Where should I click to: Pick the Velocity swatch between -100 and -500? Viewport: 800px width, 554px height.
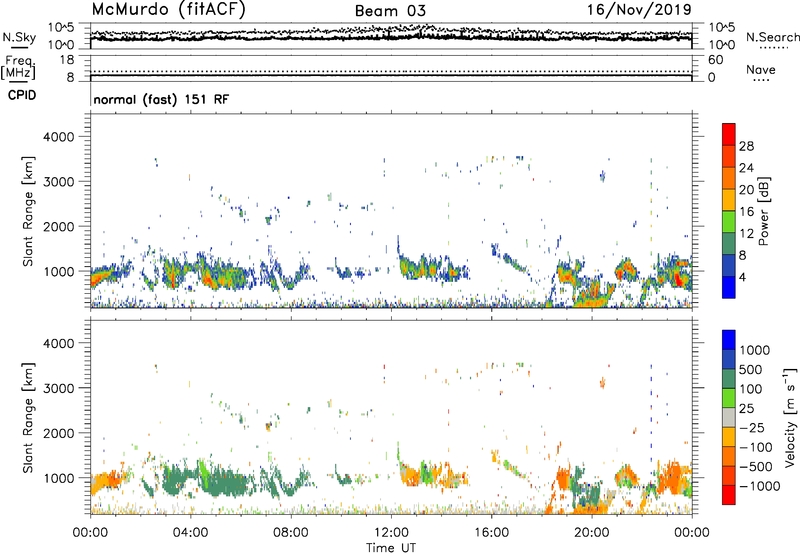click(729, 457)
